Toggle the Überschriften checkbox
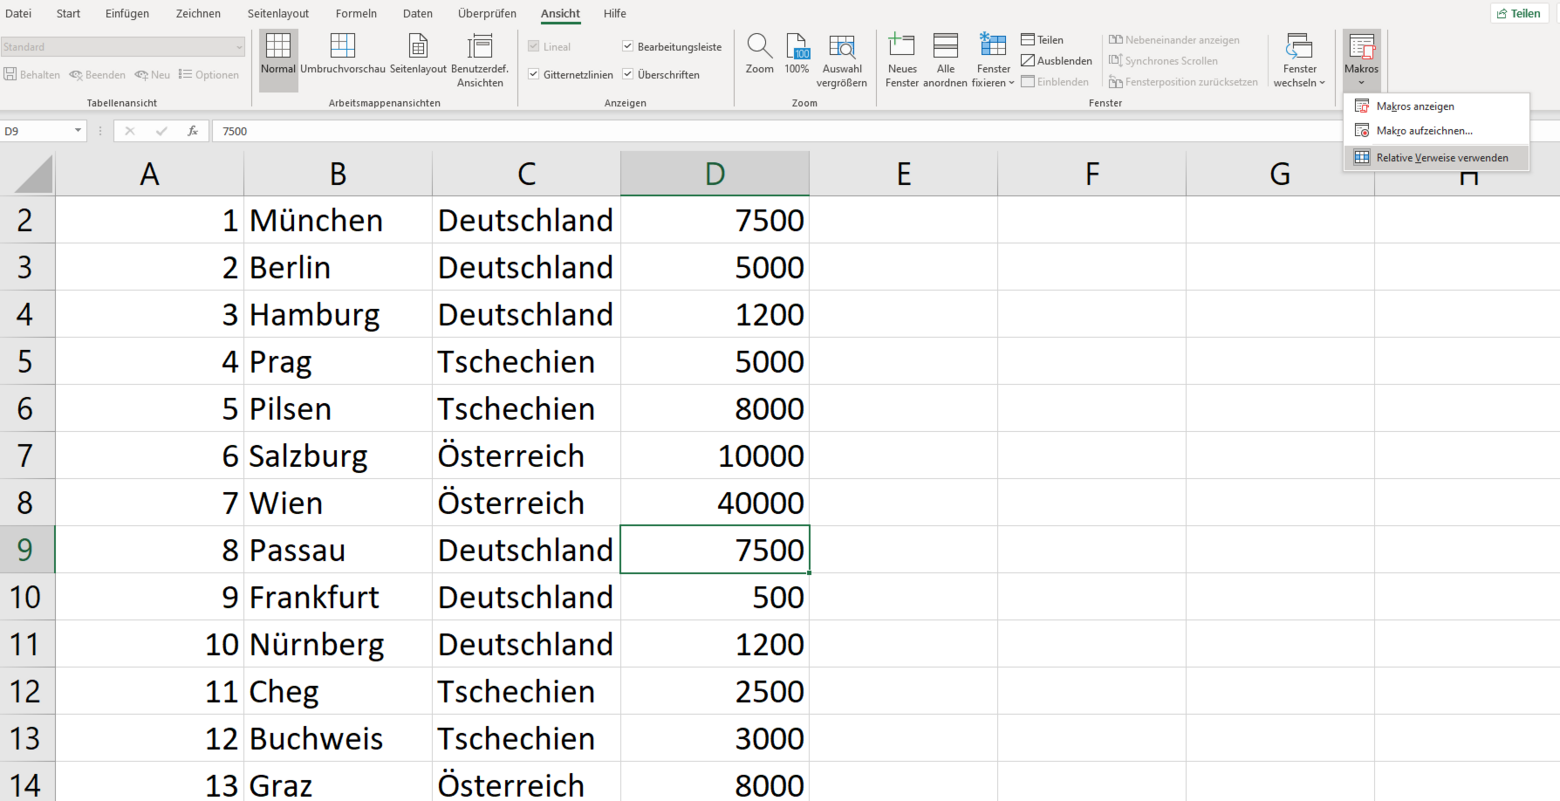 click(628, 75)
